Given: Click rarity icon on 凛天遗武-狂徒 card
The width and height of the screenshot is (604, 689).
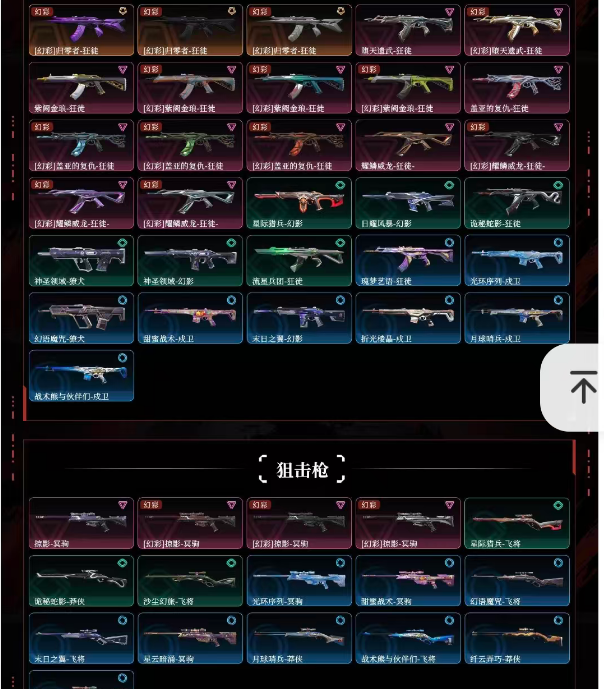Looking at the screenshot, I should (449, 12).
